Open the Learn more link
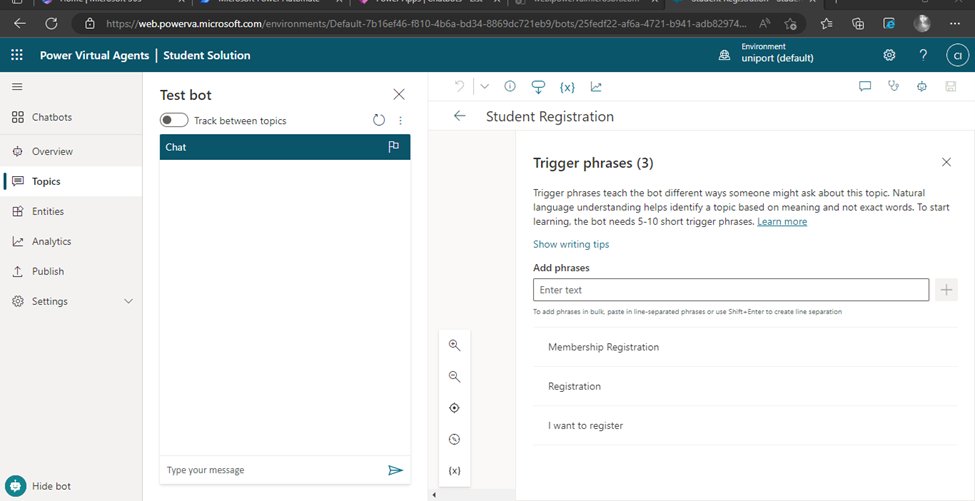The height and width of the screenshot is (501, 975). click(782, 221)
